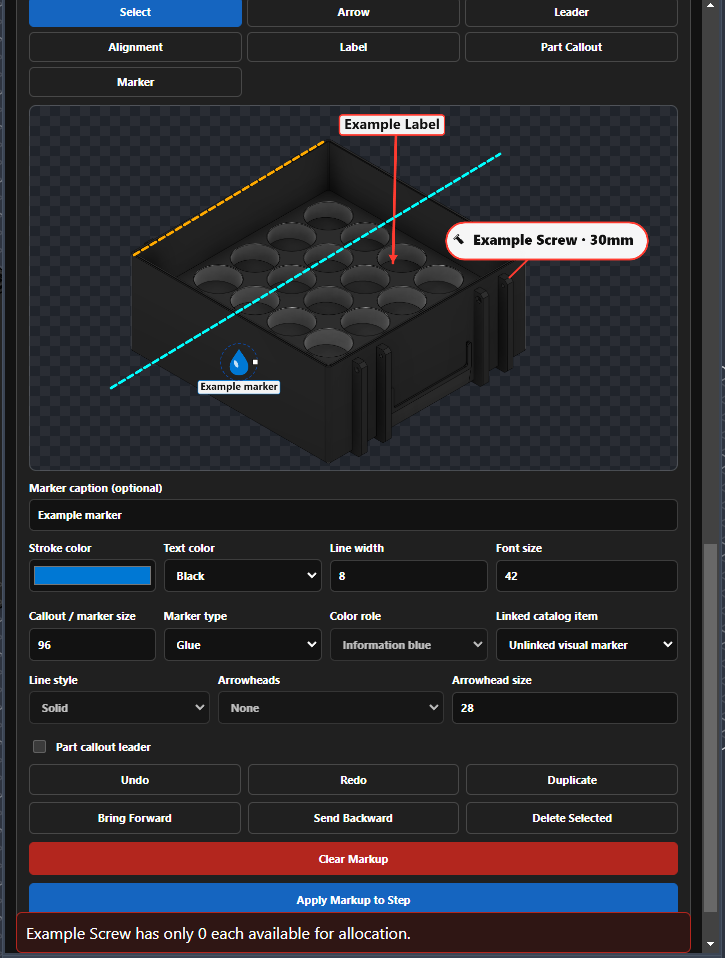Choose the Marker tool
The width and height of the screenshot is (725, 958).
(x=135, y=82)
